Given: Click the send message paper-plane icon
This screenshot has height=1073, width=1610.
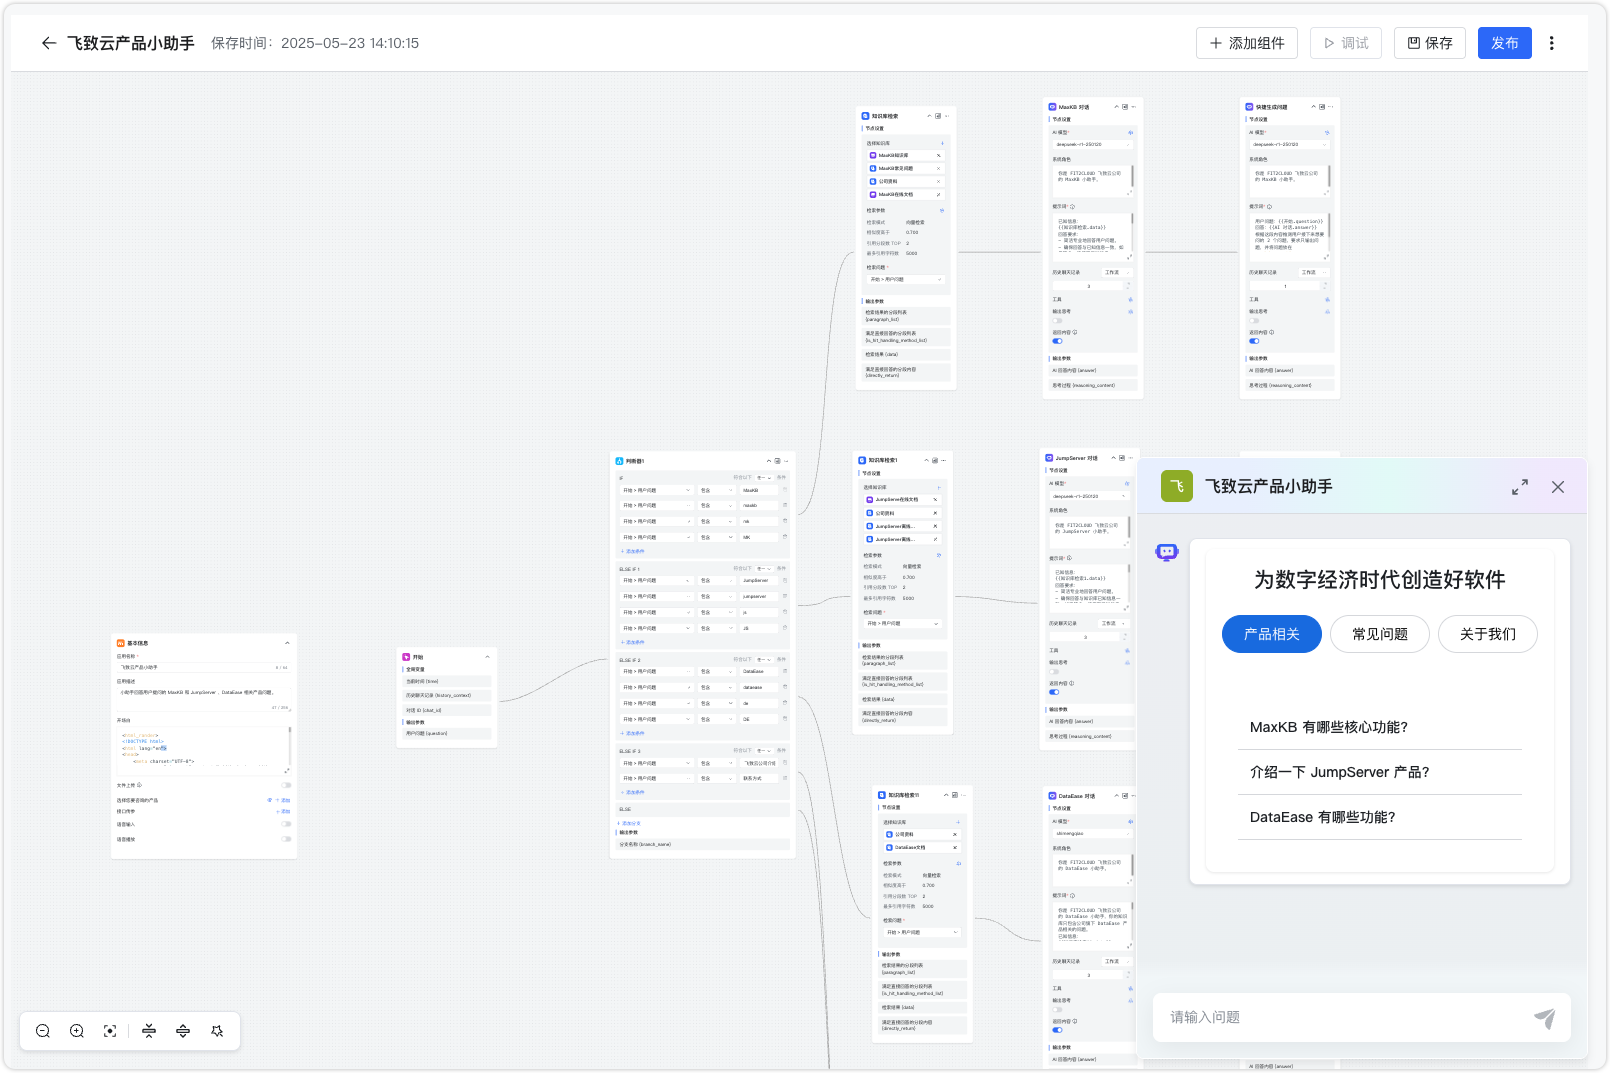Looking at the screenshot, I should click(1545, 1018).
